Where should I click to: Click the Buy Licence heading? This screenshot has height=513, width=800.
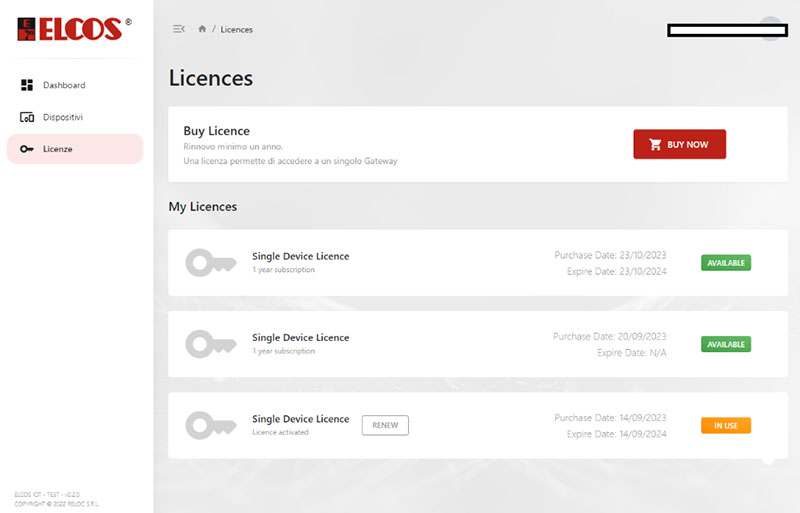pyautogui.click(x=216, y=131)
